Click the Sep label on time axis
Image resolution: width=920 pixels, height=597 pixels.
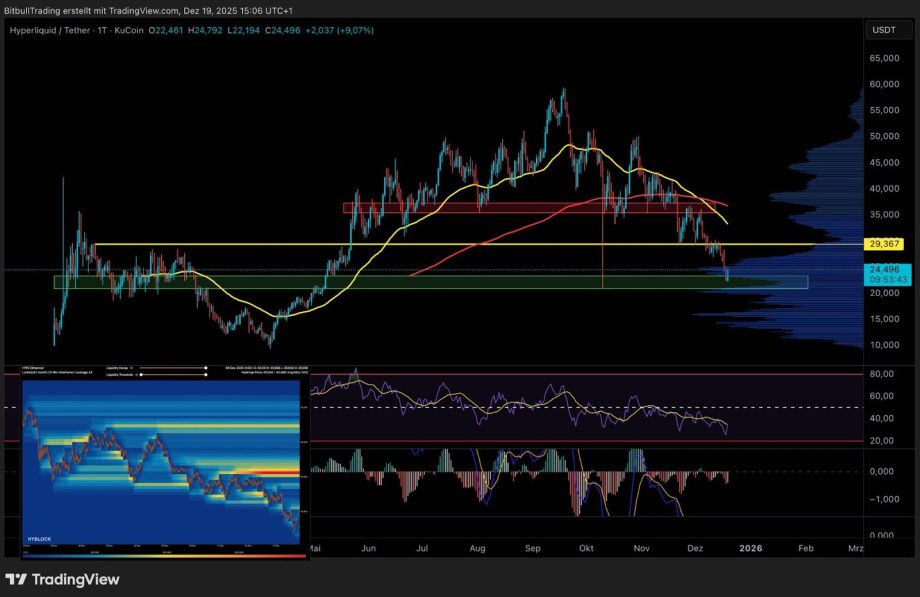532,548
